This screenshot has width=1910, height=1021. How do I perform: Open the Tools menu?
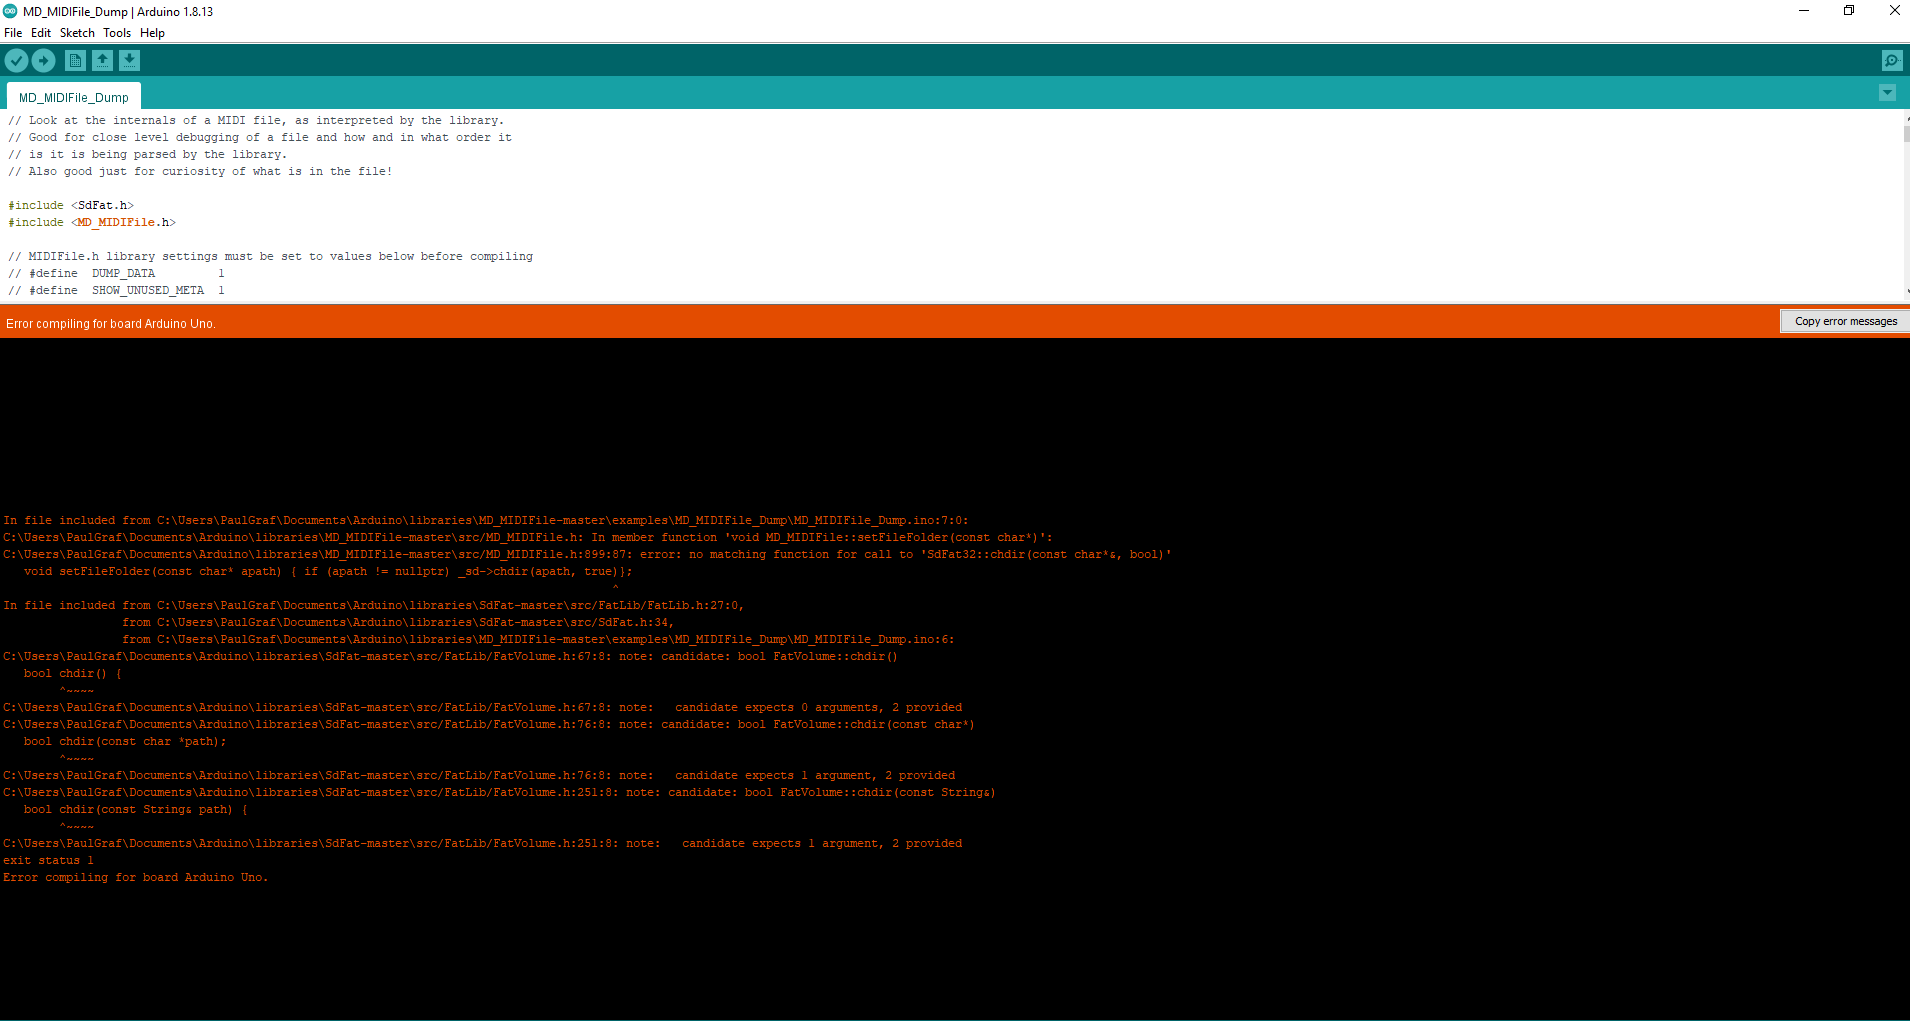[116, 32]
